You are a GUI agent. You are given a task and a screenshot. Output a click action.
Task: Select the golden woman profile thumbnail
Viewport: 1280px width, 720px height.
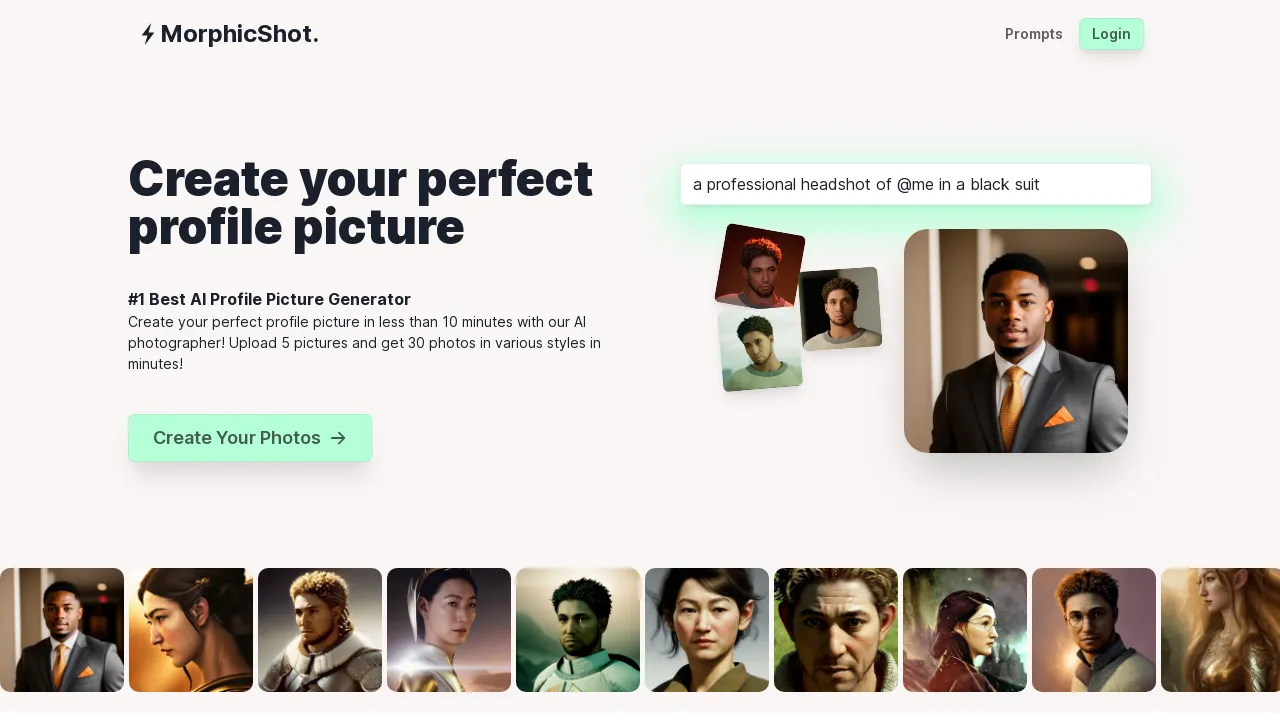tap(190, 629)
